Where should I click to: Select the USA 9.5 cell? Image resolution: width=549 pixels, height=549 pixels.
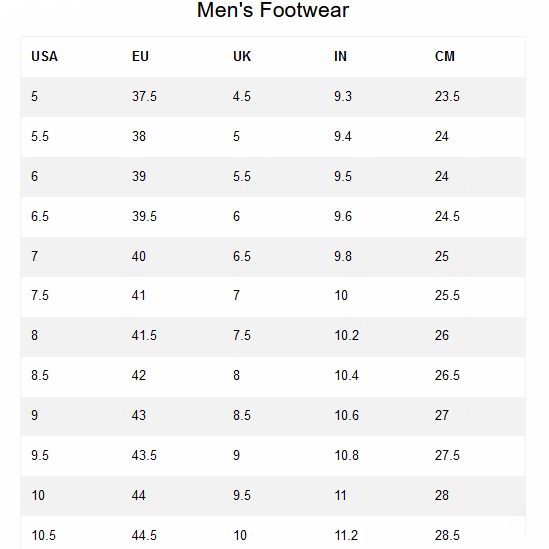(40, 455)
